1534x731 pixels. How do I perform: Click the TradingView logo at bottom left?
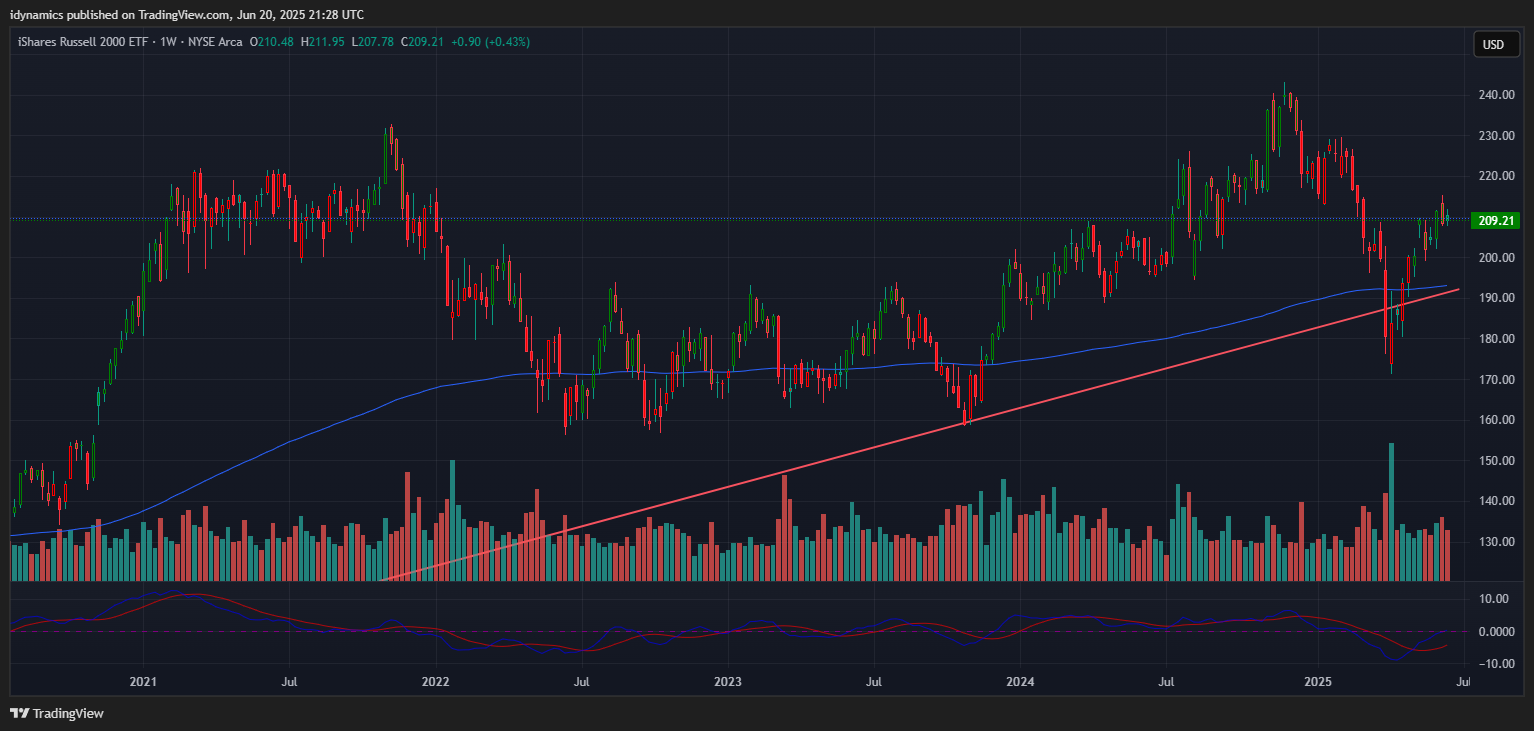coord(57,713)
